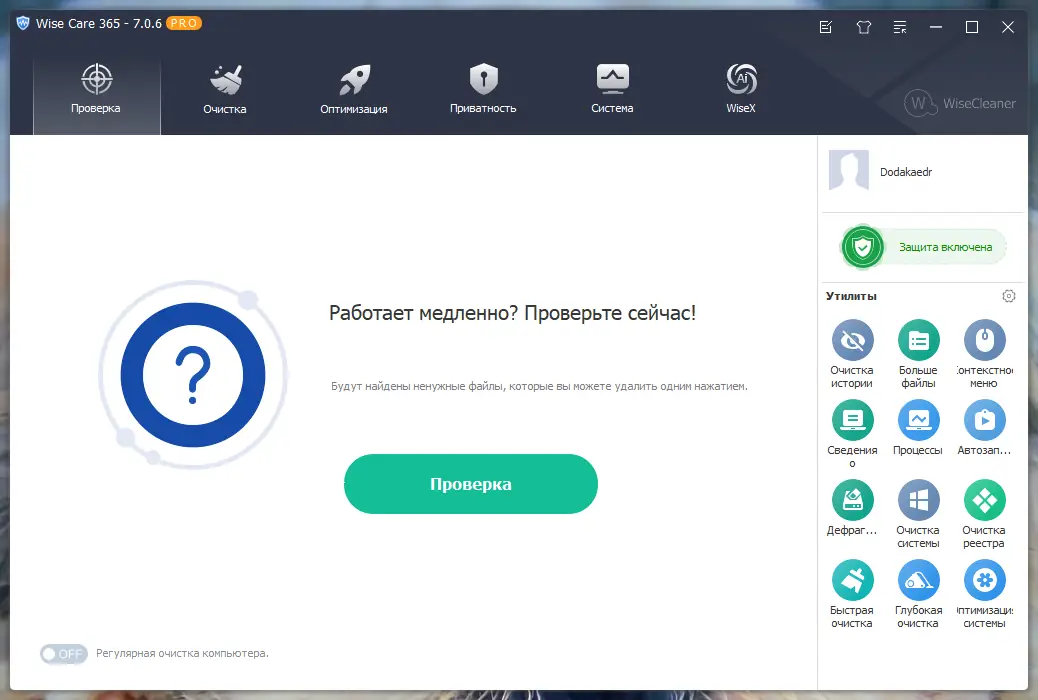
Task: Open the "Очистка реестра" registry cleaner
Action: [984, 500]
